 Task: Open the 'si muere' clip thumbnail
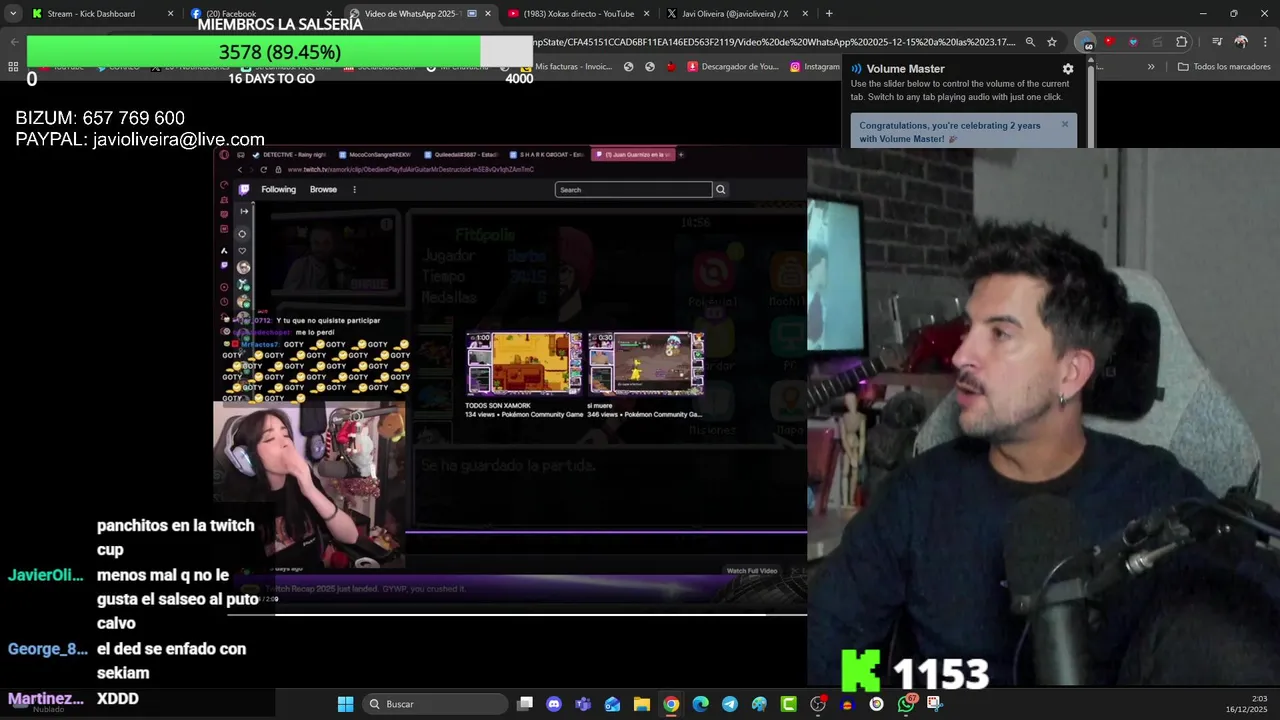(x=645, y=363)
